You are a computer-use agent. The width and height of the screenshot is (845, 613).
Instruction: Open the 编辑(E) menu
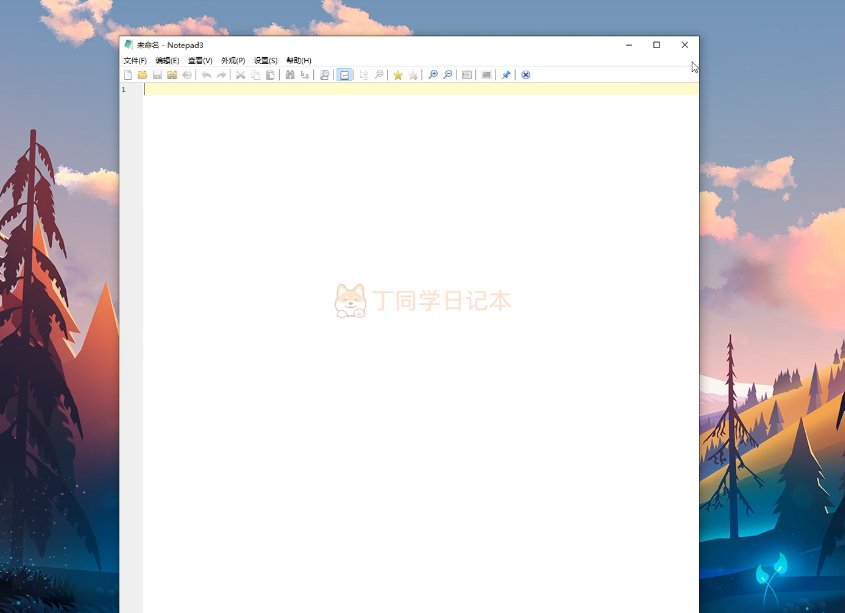click(167, 60)
